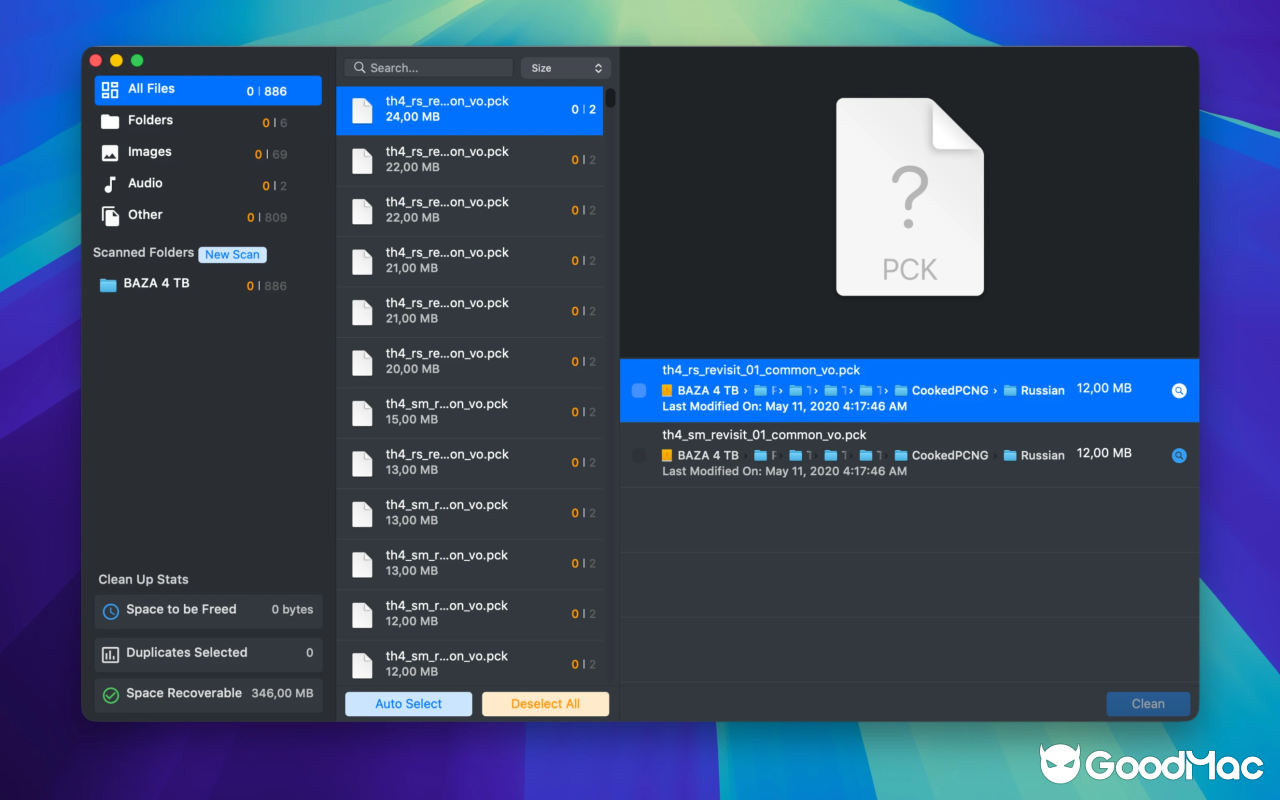The height and width of the screenshot is (800, 1280).
Task: Click the All Files grid icon in sidebar
Action: 109,90
